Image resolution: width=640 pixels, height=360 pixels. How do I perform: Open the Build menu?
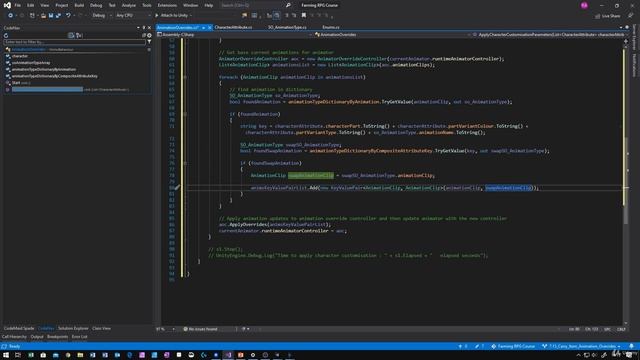tap(79, 5)
